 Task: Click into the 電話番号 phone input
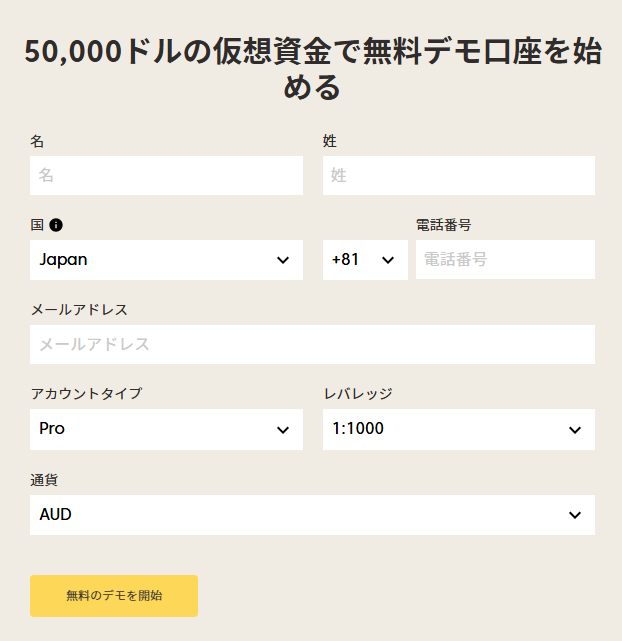click(x=505, y=260)
